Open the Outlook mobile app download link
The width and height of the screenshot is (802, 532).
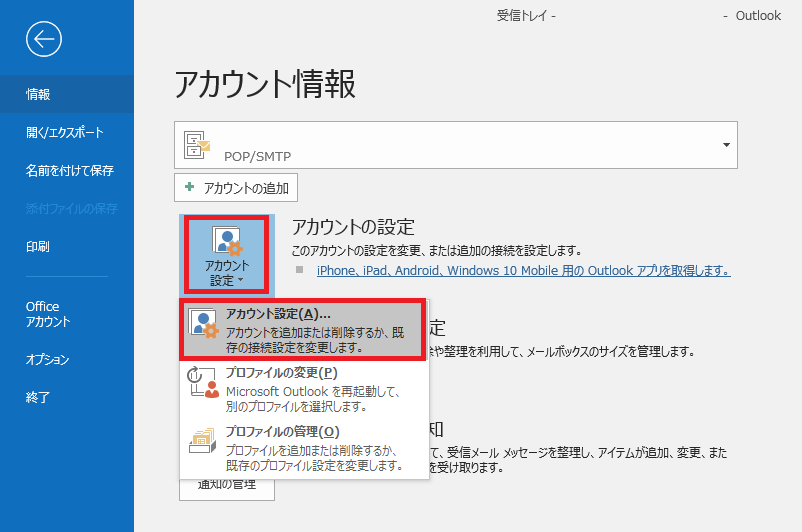[x=523, y=271]
